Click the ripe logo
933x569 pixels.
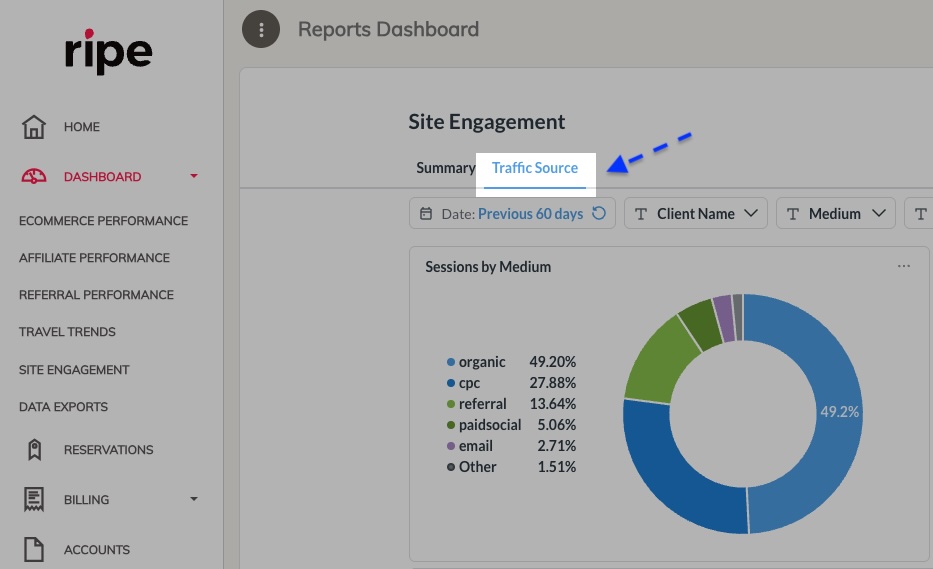[x=108, y=52]
